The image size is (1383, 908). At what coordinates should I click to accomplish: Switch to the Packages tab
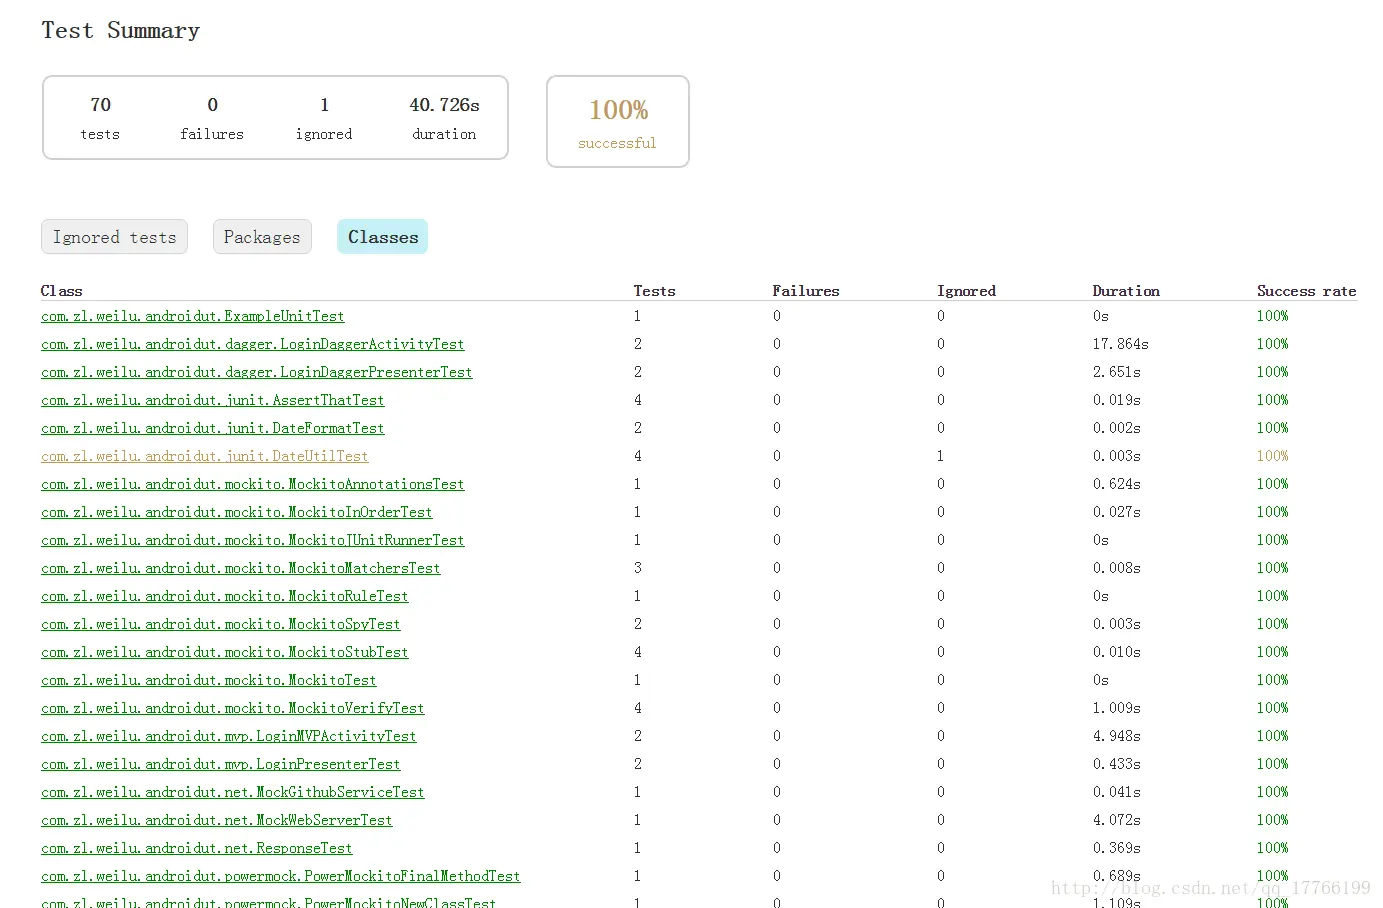(262, 237)
